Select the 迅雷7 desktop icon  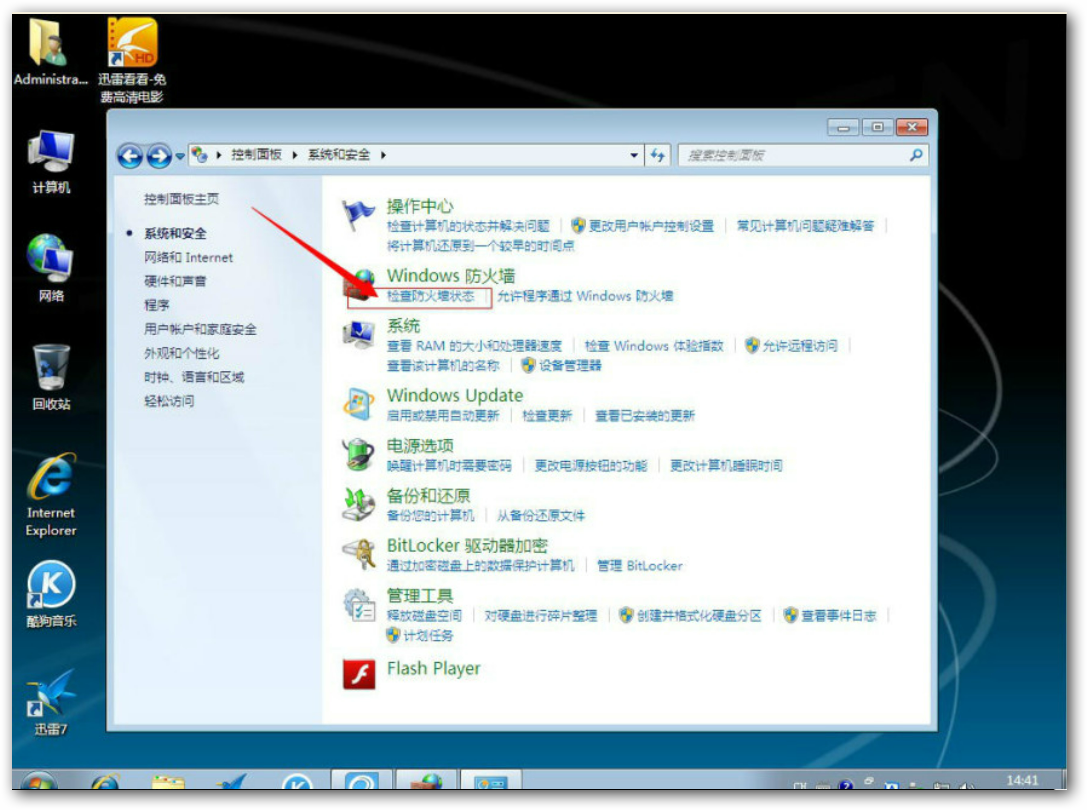(x=51, y=702)
